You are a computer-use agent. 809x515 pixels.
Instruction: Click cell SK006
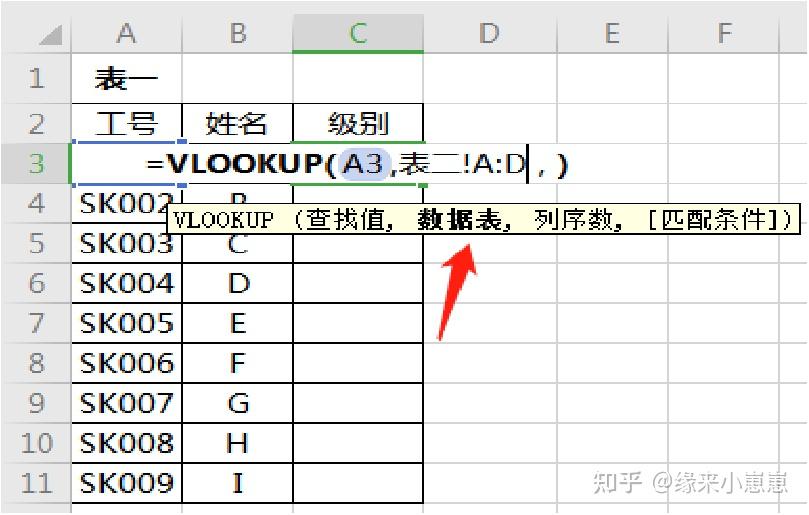pyautogui.click(x=126, y=363)
